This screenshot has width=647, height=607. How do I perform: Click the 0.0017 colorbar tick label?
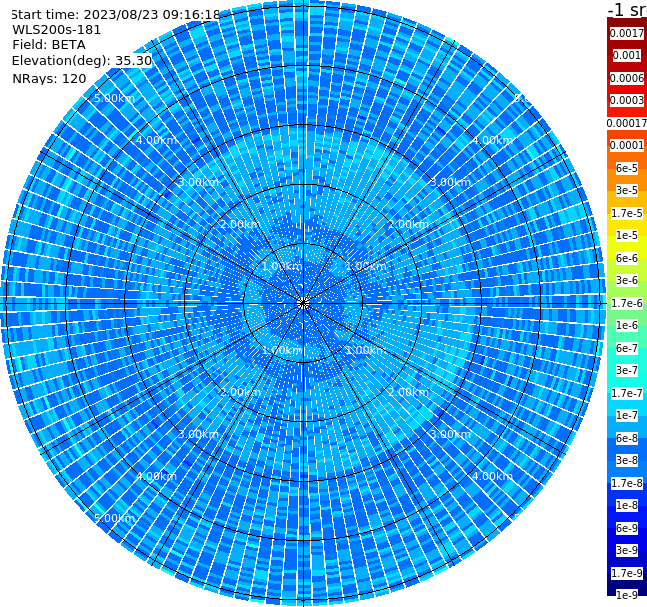point(627,33)
